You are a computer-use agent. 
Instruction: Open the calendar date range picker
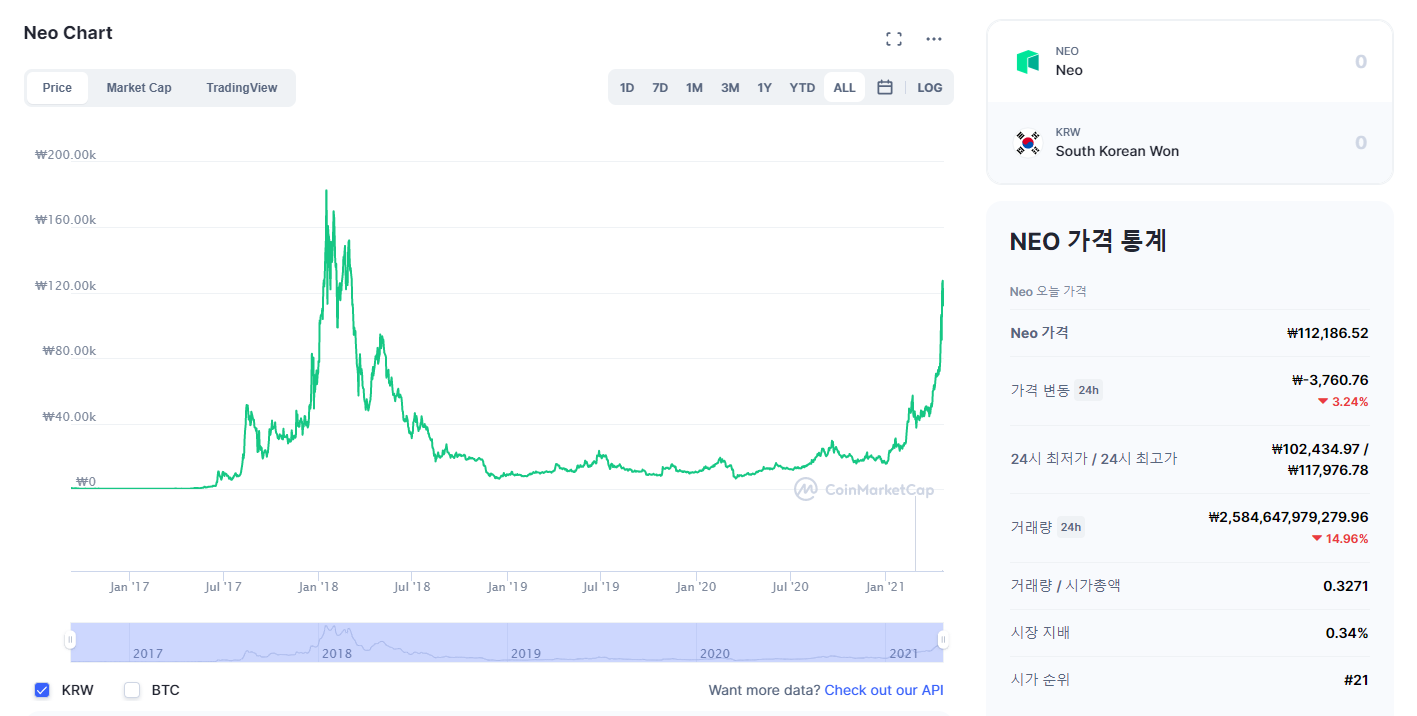885,87
